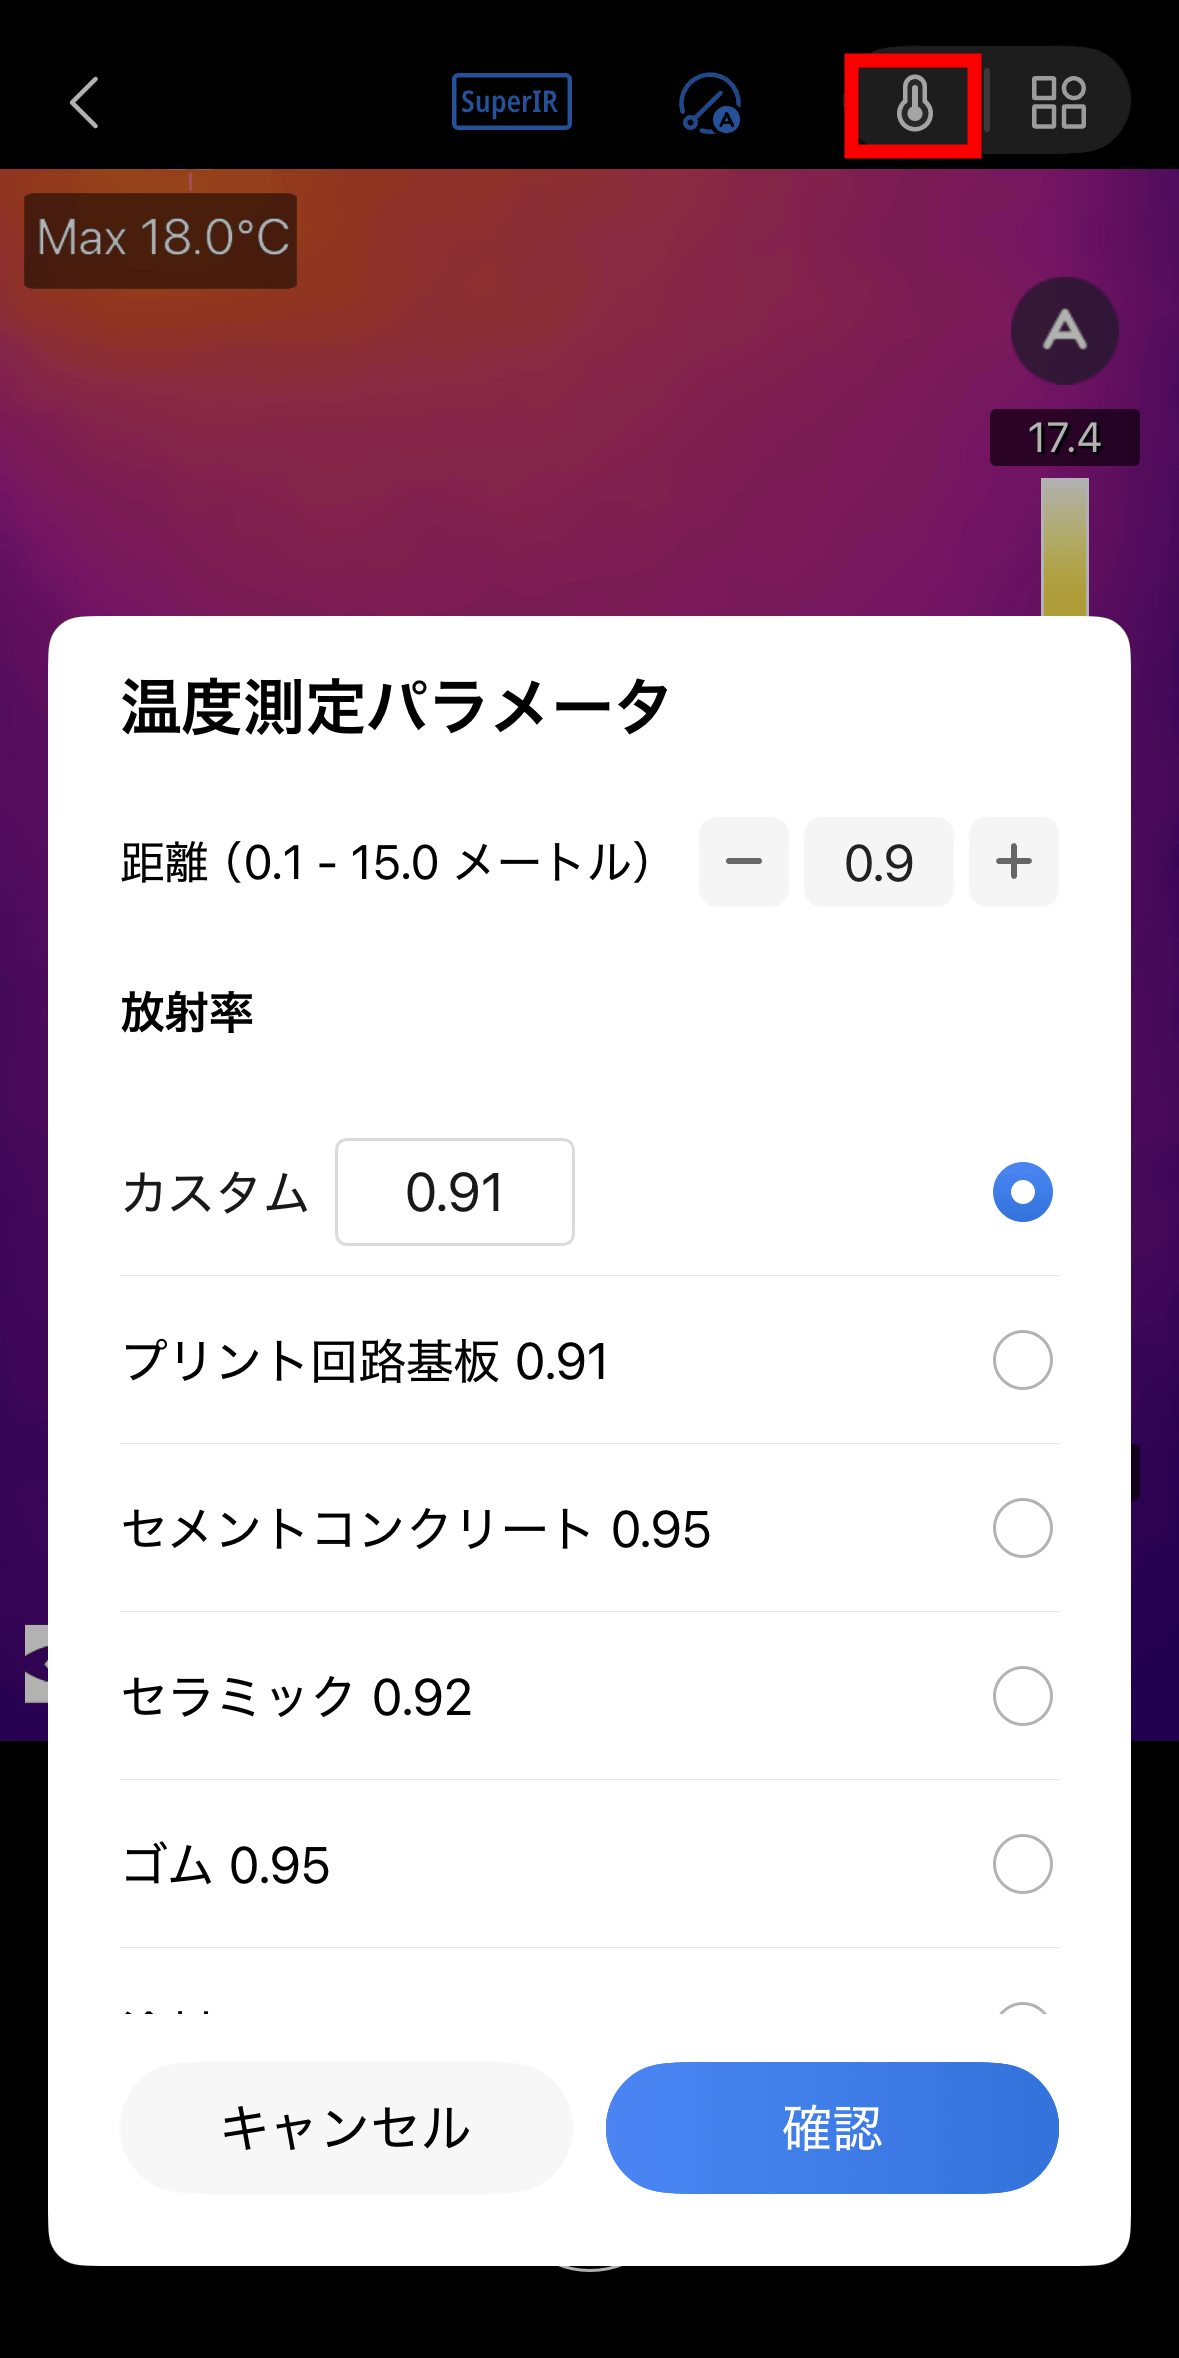This screenshot has height=2358, width=1179.
Task: Decrease distance with the minus button
Action: point(743,862)
